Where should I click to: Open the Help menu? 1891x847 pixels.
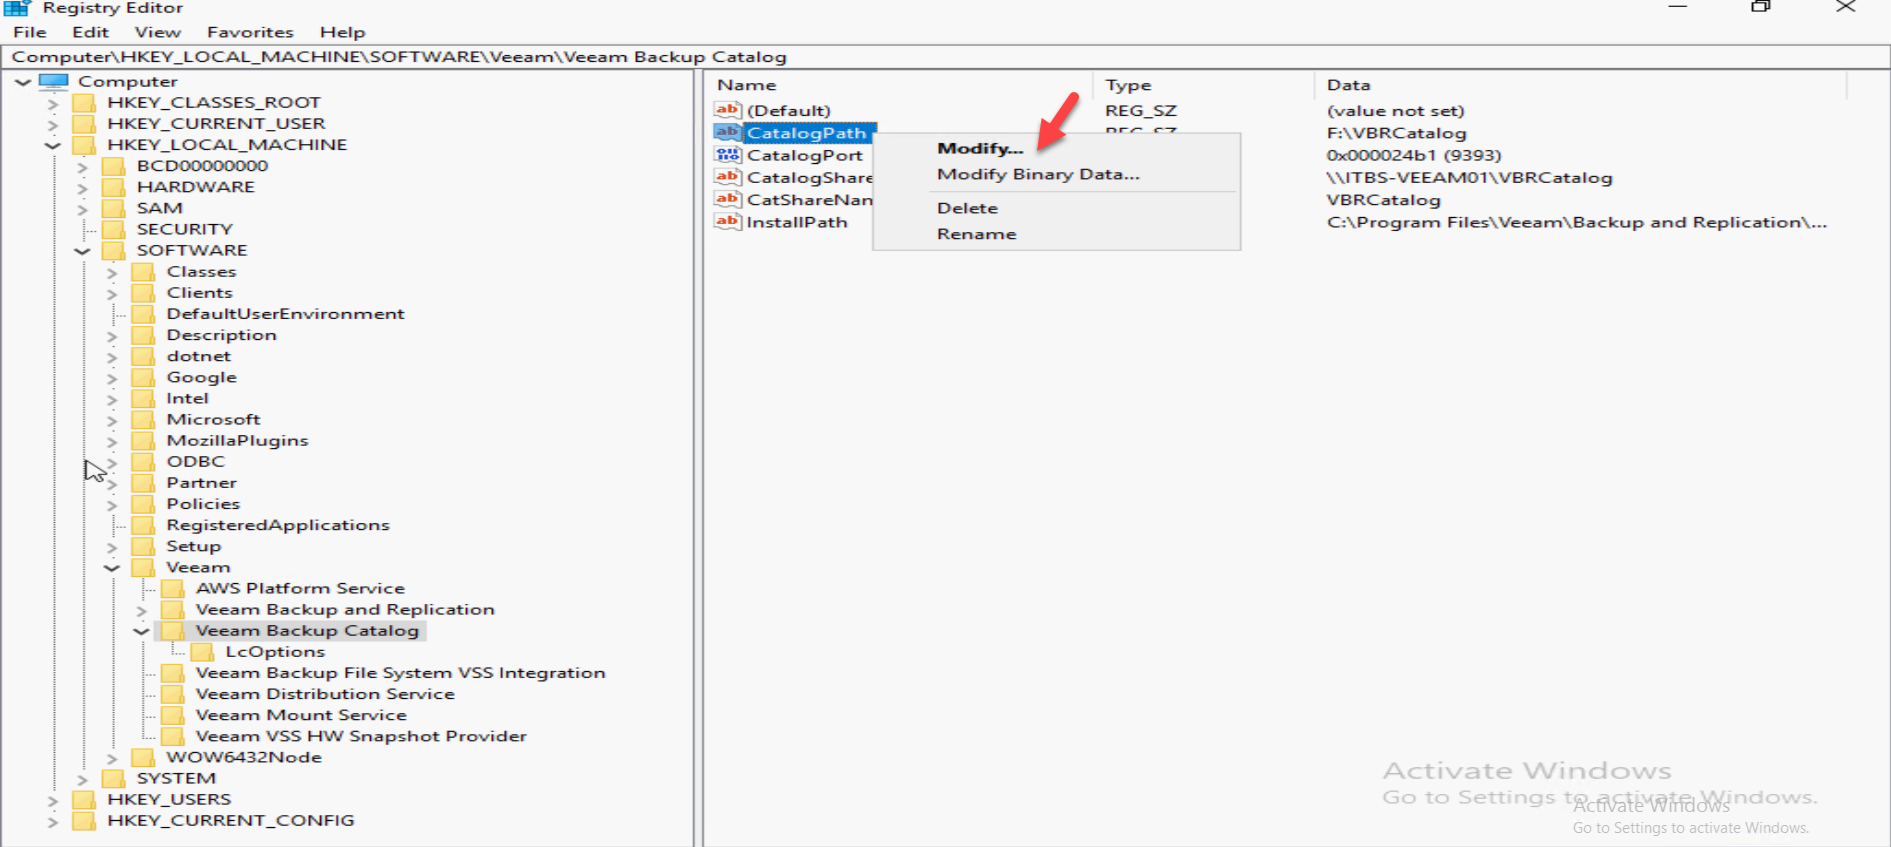pos(342,32)
